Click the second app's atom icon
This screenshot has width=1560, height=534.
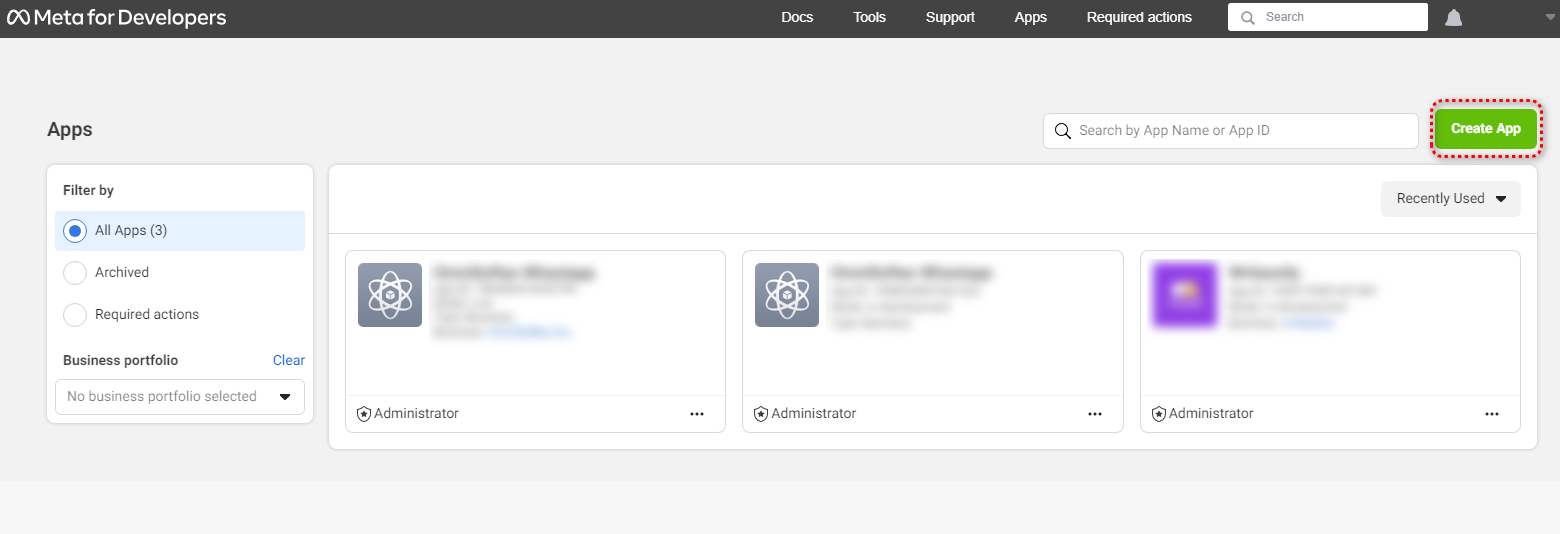pyautogui.click(x=787, y=295)
